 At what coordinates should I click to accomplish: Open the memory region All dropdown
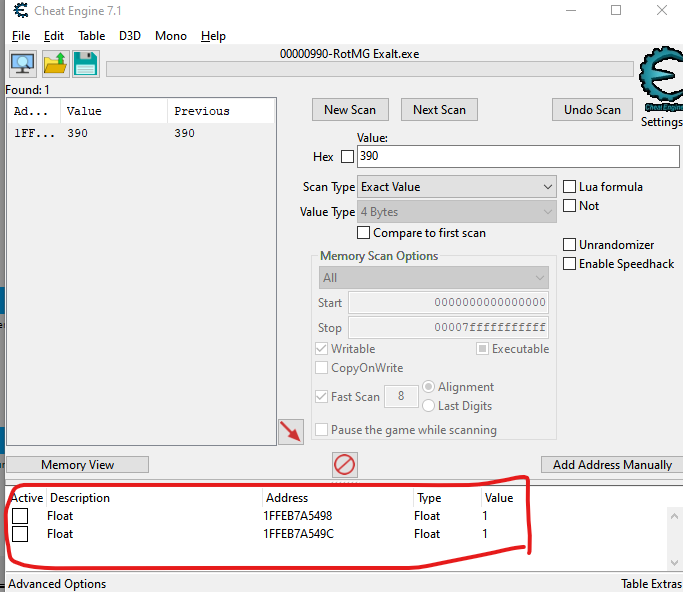[433, 278]
